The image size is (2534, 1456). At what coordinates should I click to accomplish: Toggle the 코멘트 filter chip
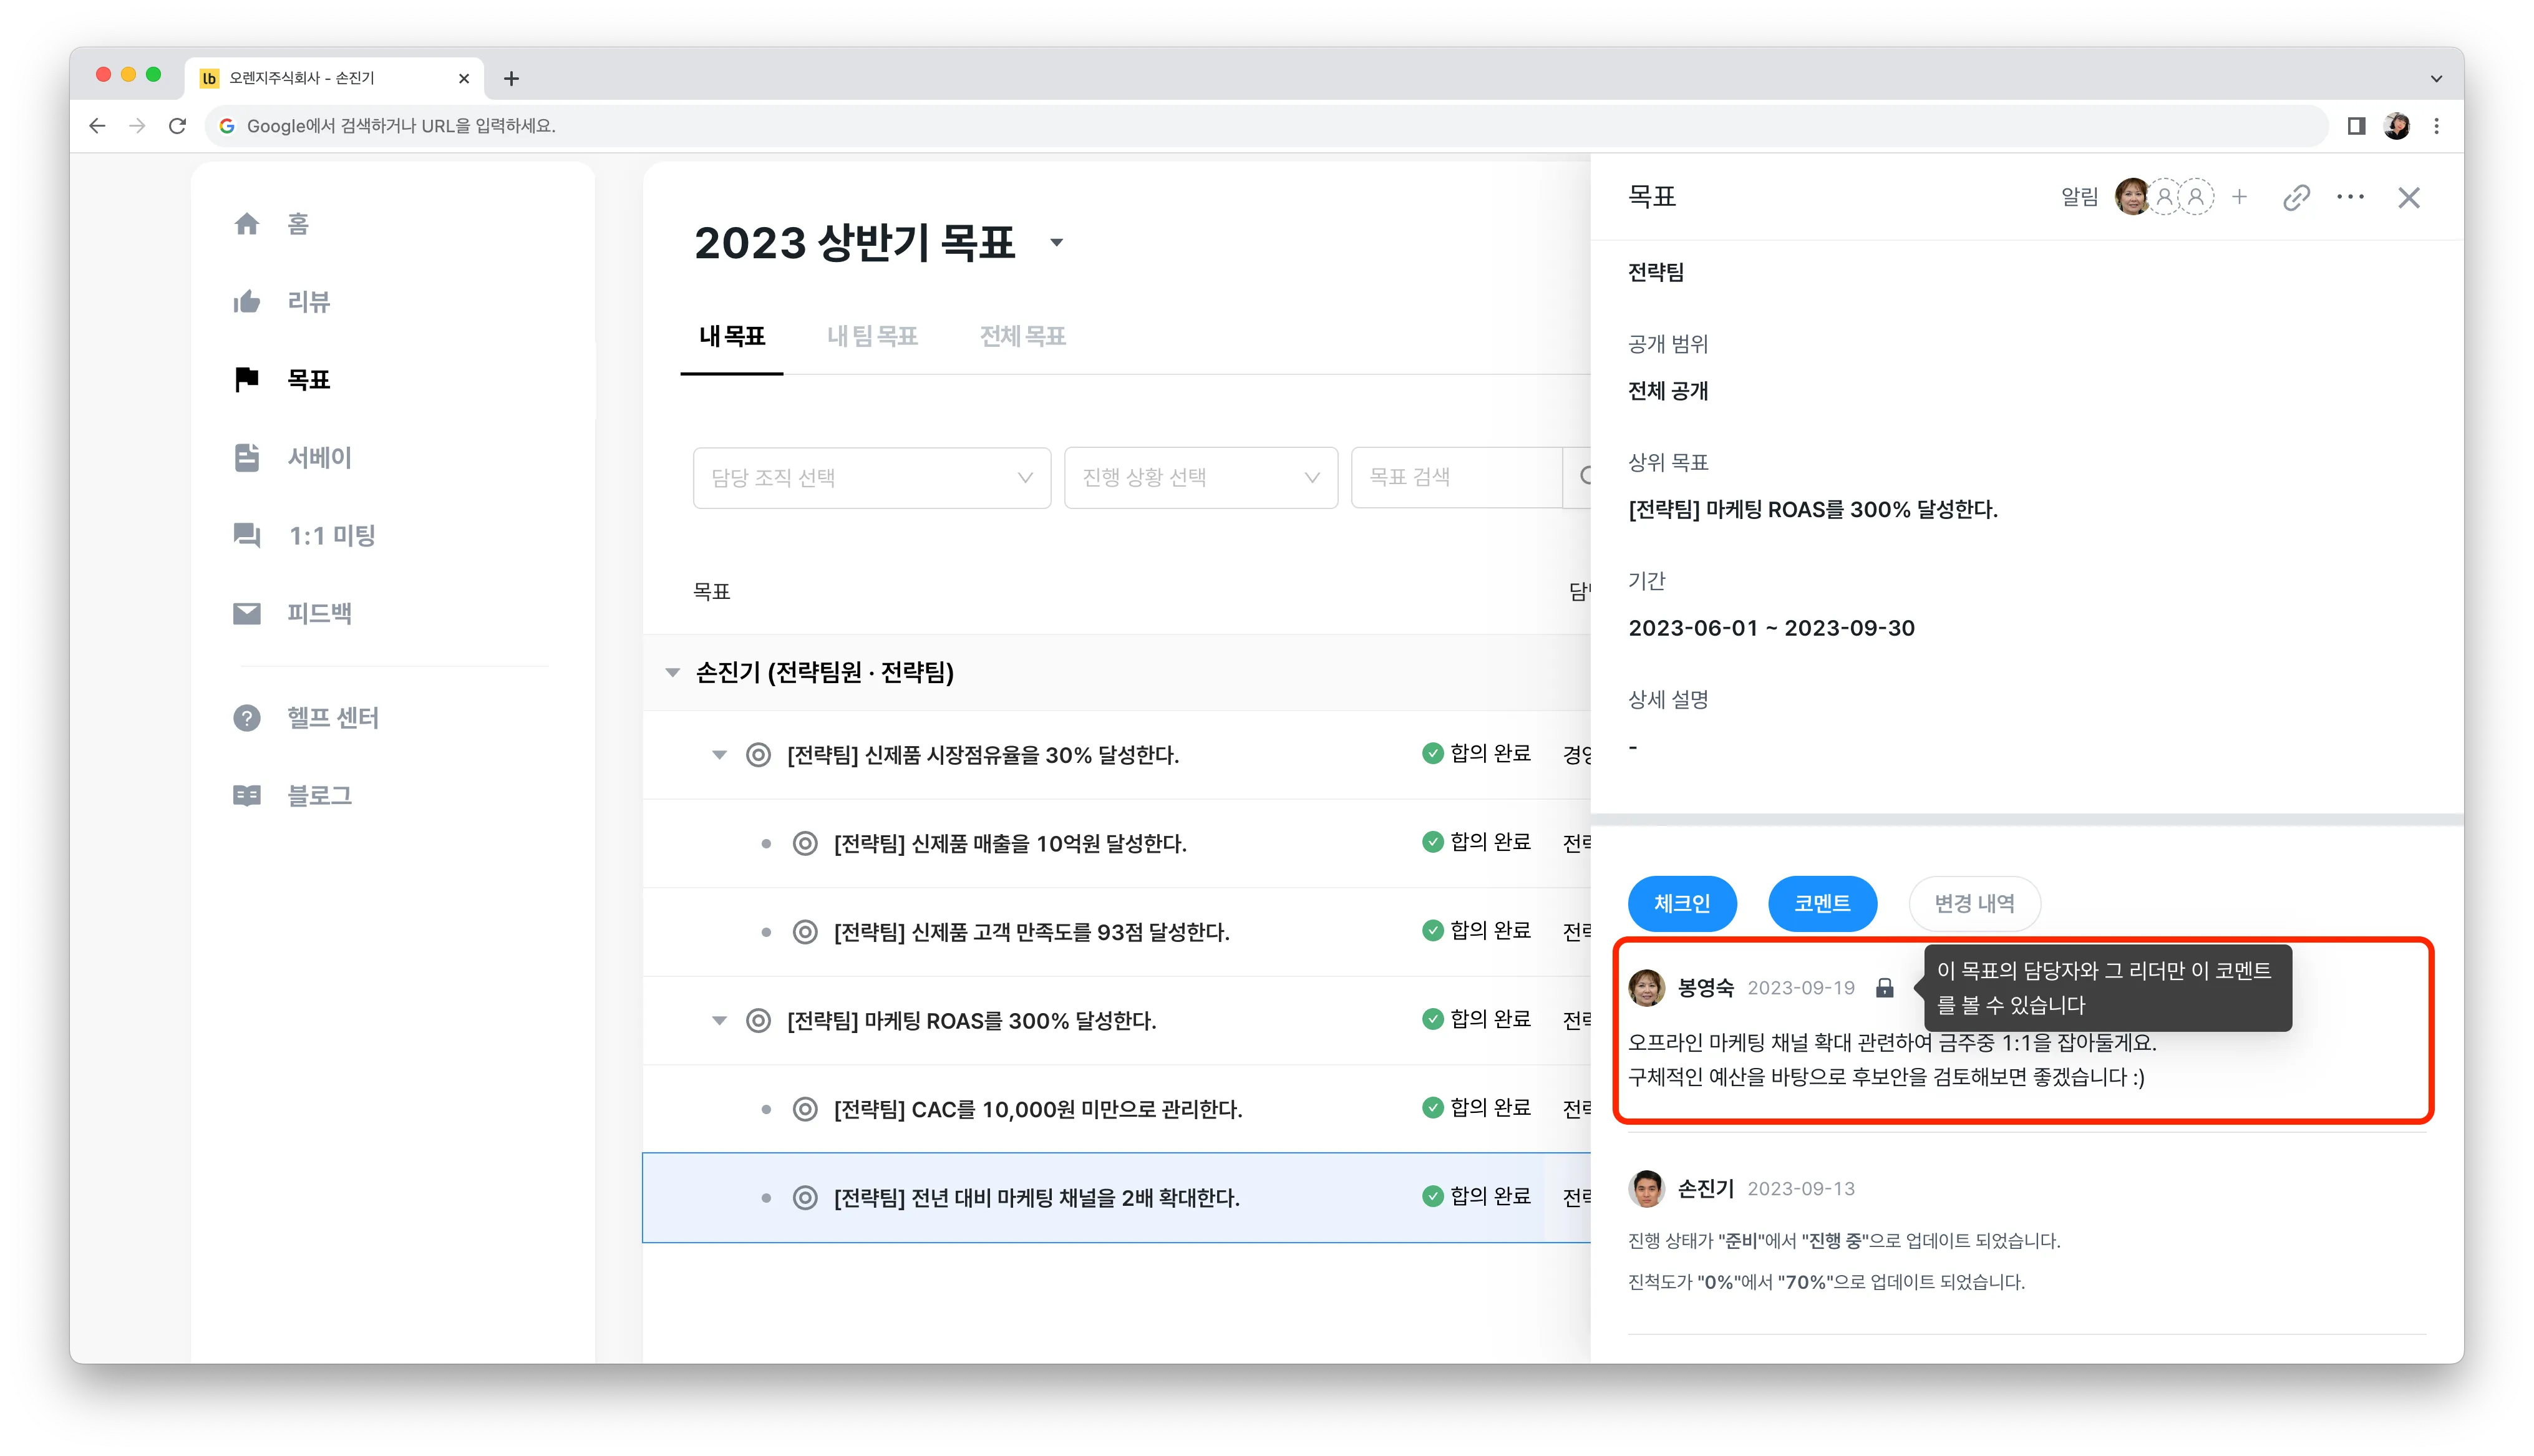point(1822,904)
